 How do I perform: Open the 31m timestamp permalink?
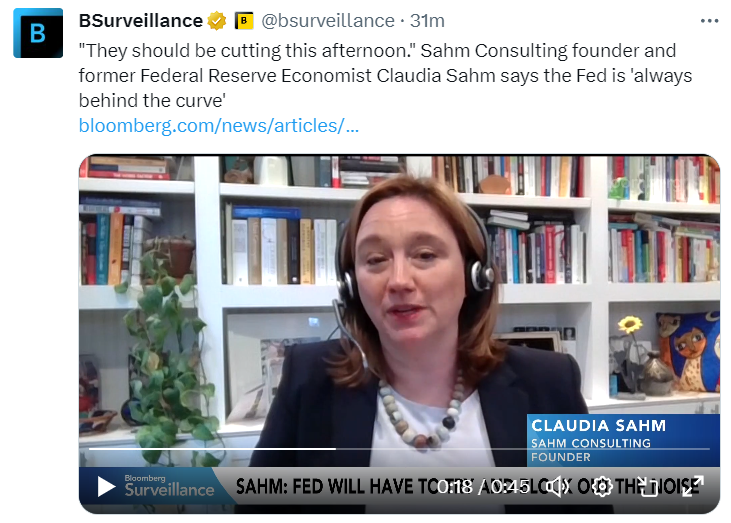point(427,21)
